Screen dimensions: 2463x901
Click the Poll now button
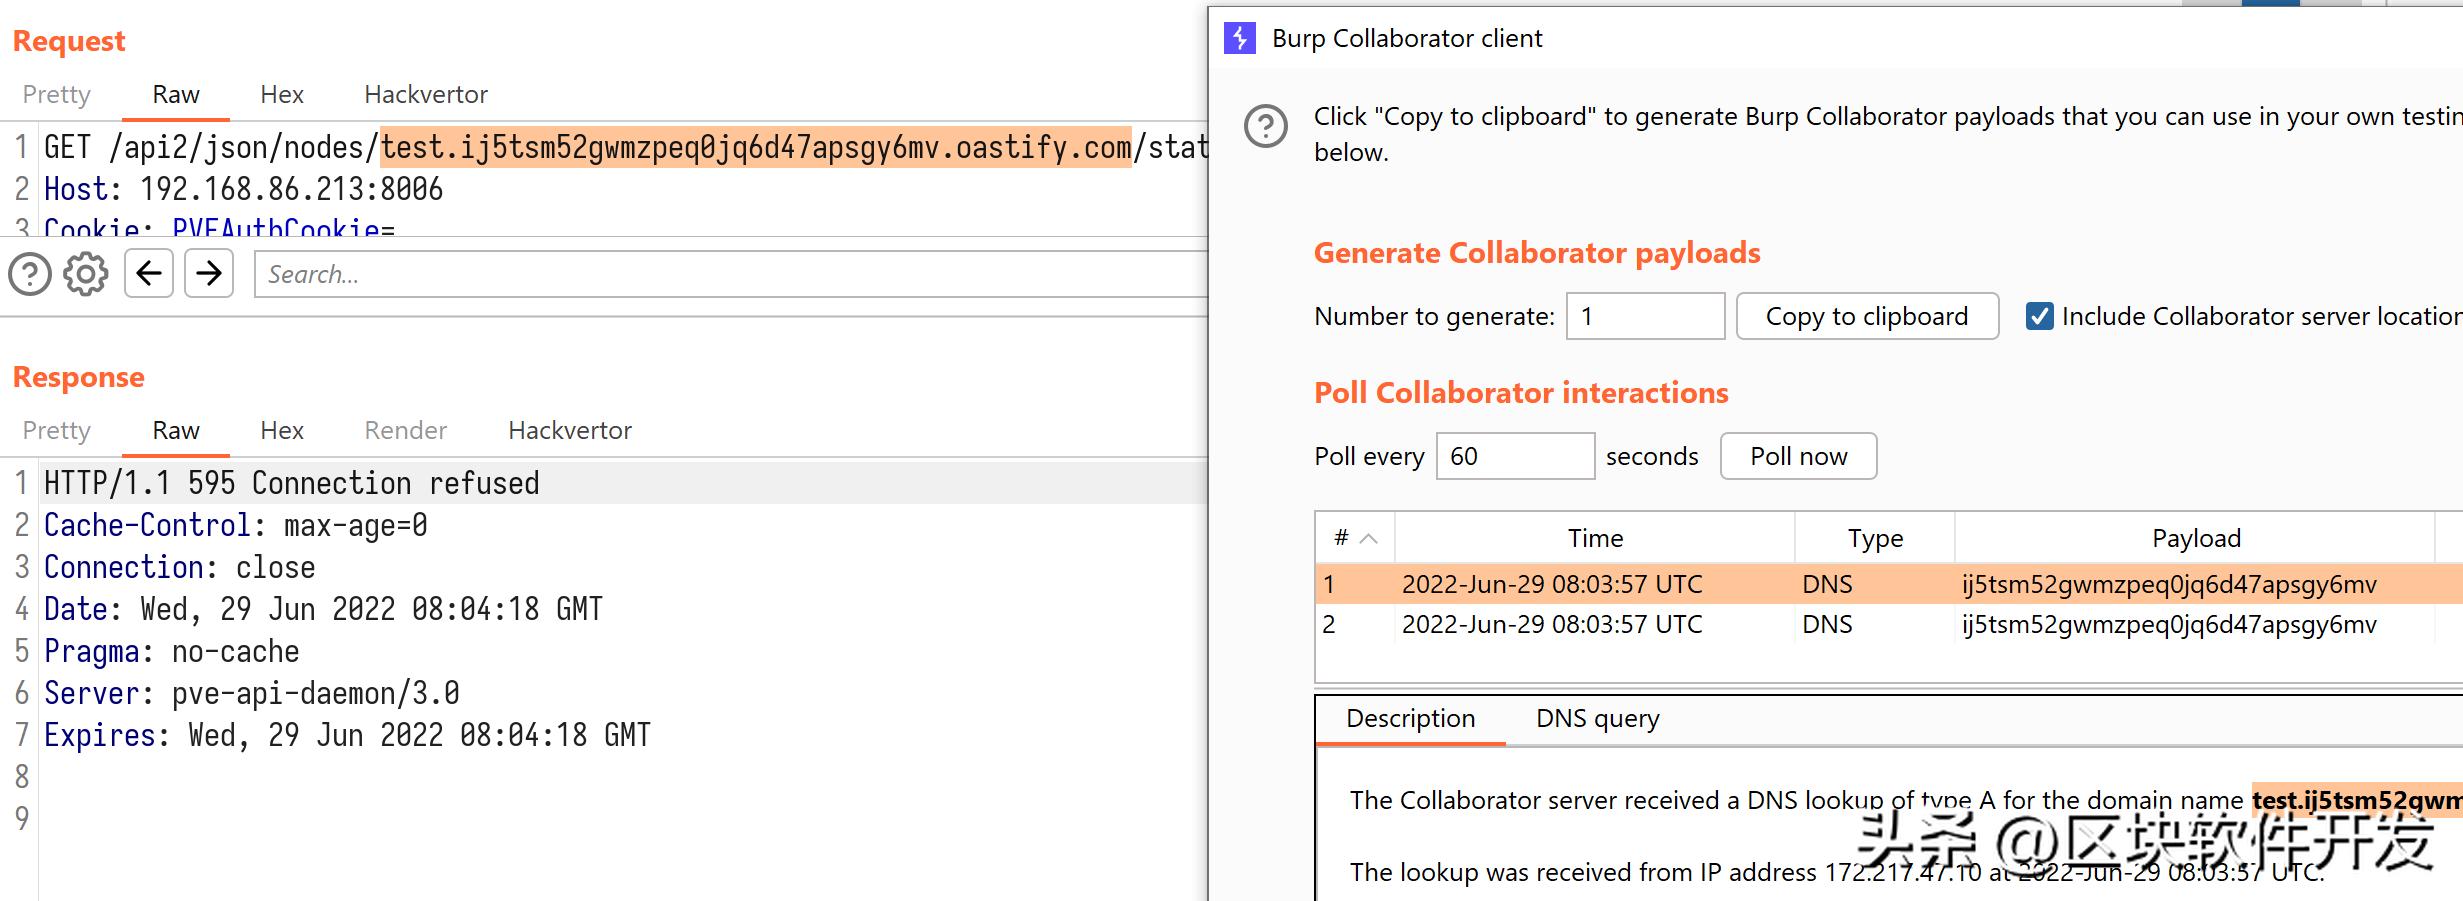click(x=1798, y=457)
